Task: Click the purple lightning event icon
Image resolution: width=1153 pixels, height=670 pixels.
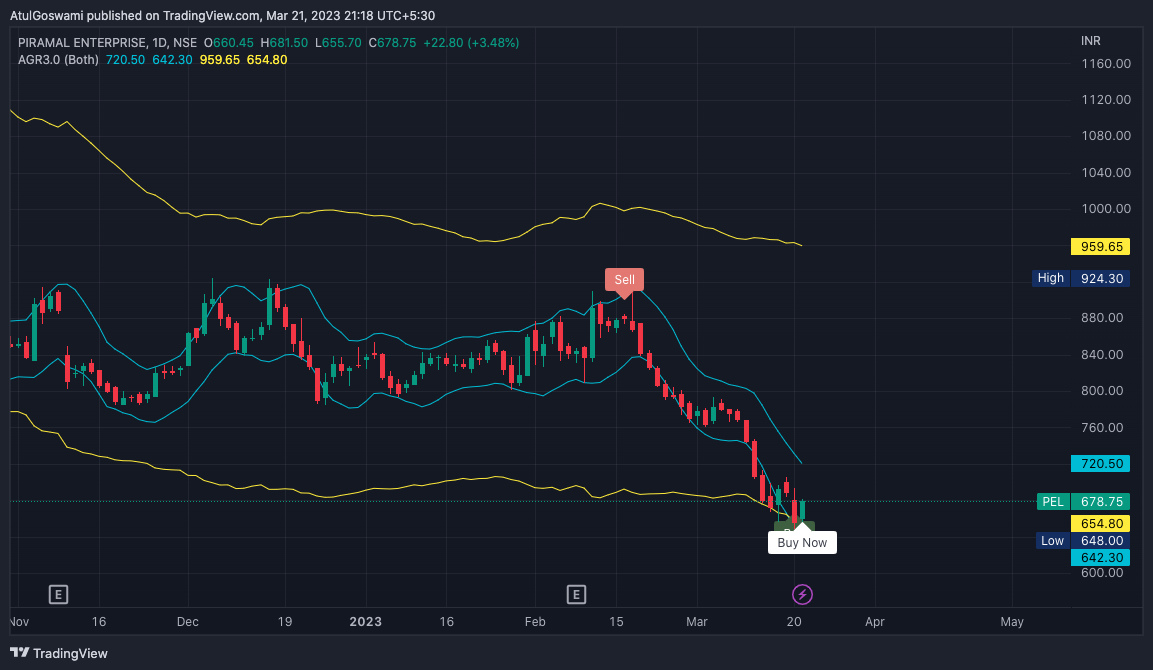Action: 802,594
